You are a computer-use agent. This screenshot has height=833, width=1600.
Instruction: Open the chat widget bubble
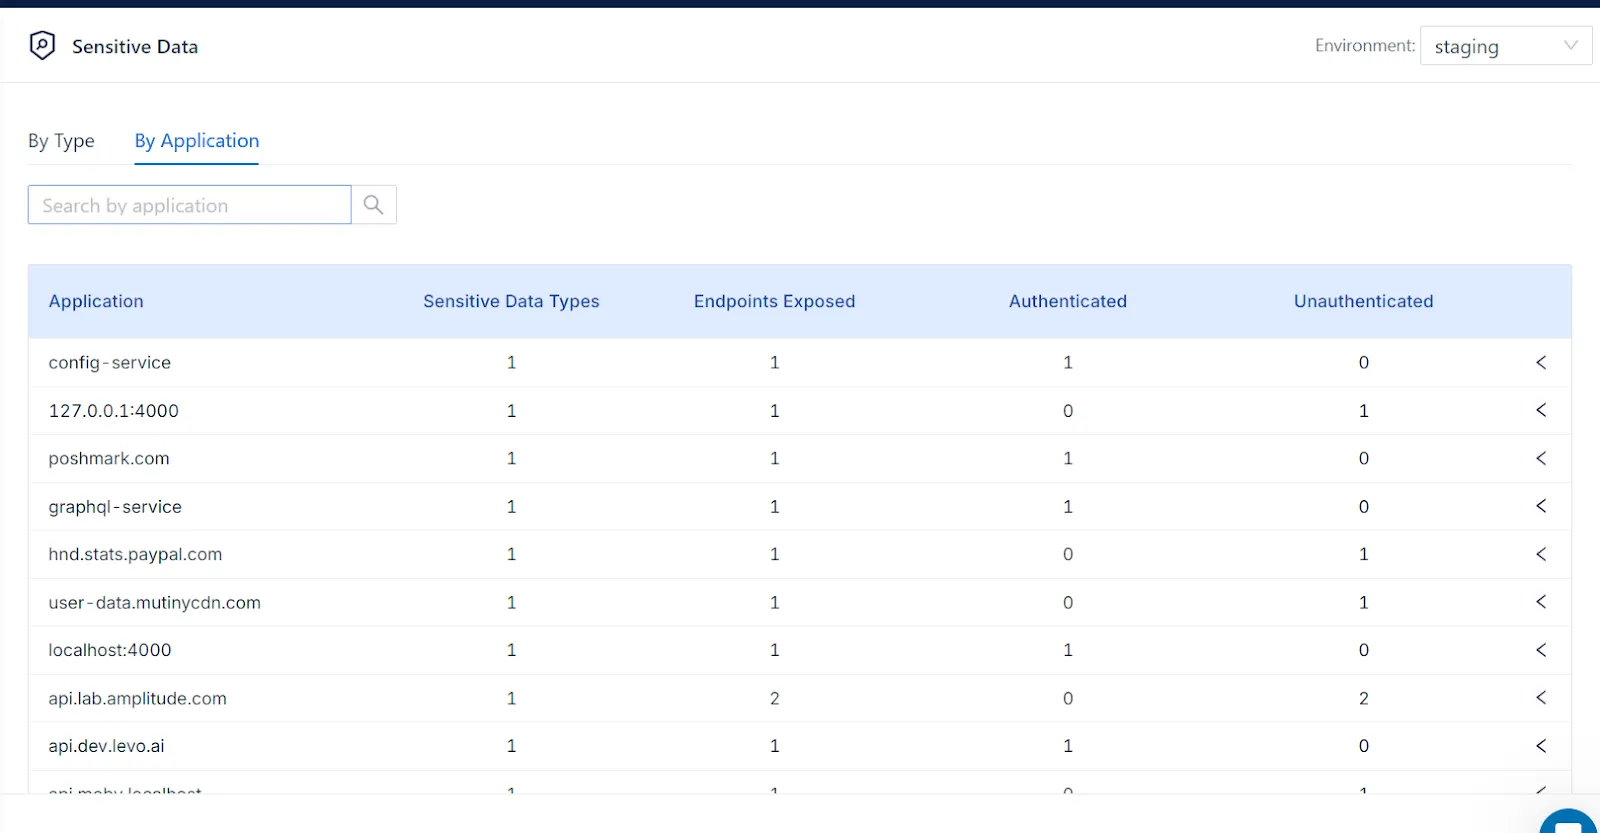click(x=1570, y=822)
